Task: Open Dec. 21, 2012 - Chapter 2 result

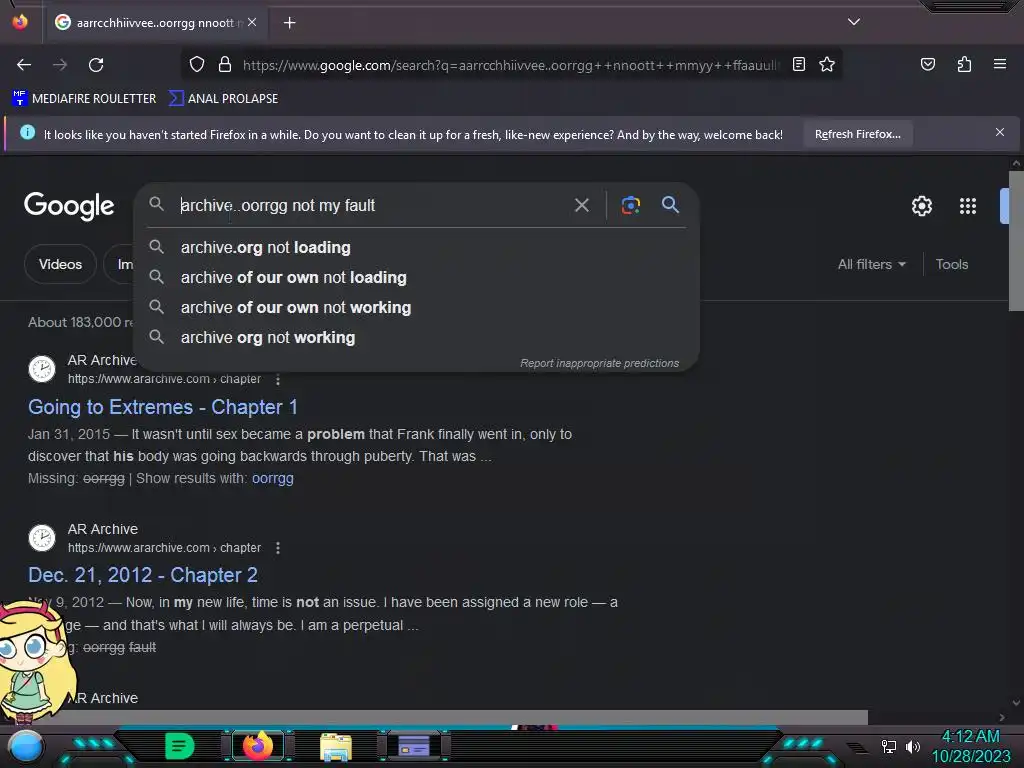Action: (x=143, y=575)
